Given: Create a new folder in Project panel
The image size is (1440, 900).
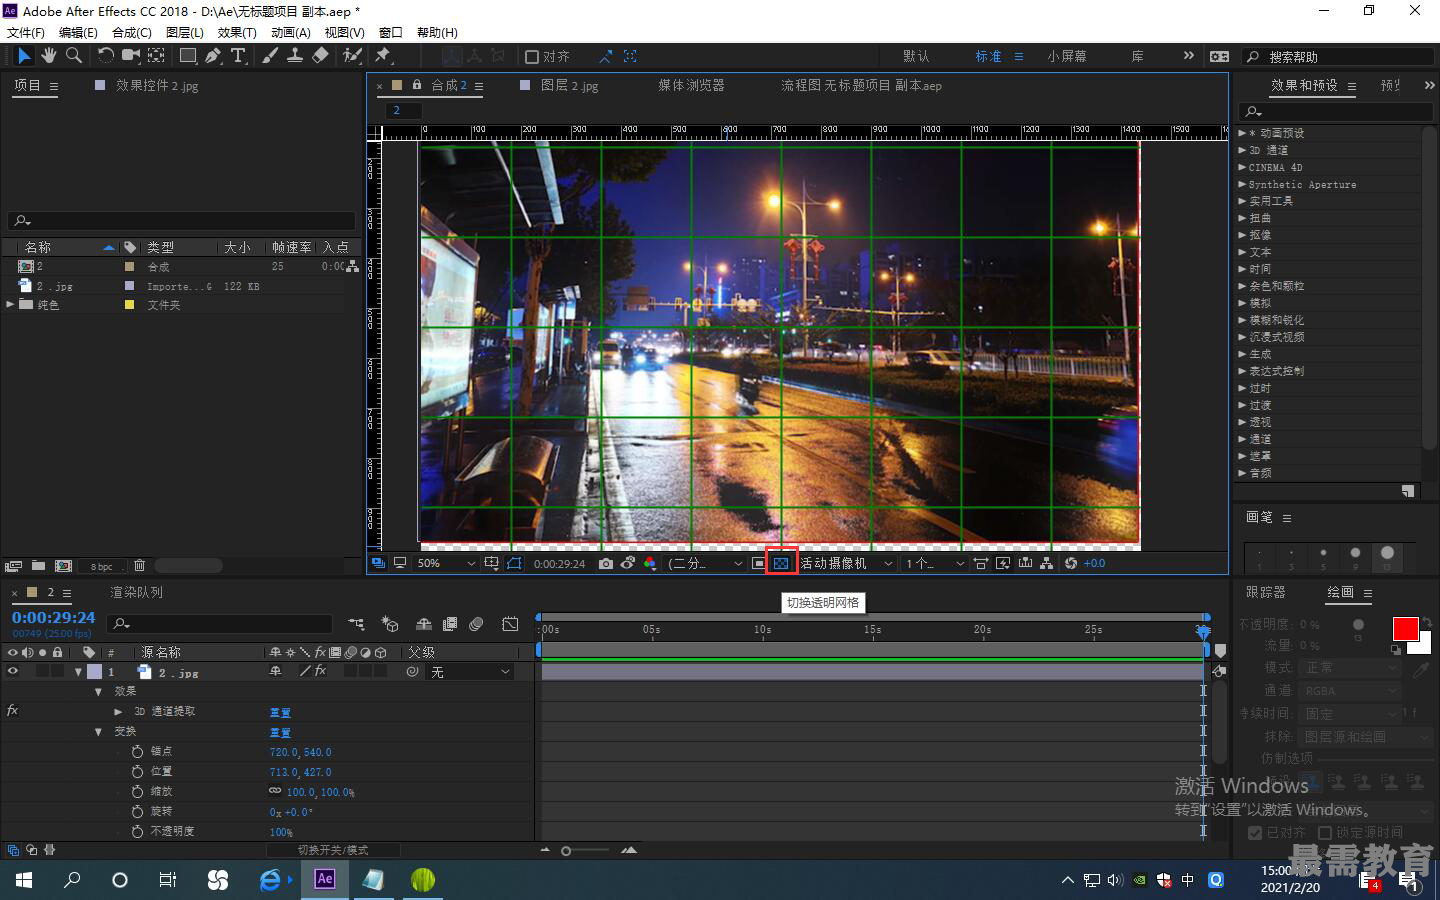Looking at the screenshot, I should (x=38, y=566).
